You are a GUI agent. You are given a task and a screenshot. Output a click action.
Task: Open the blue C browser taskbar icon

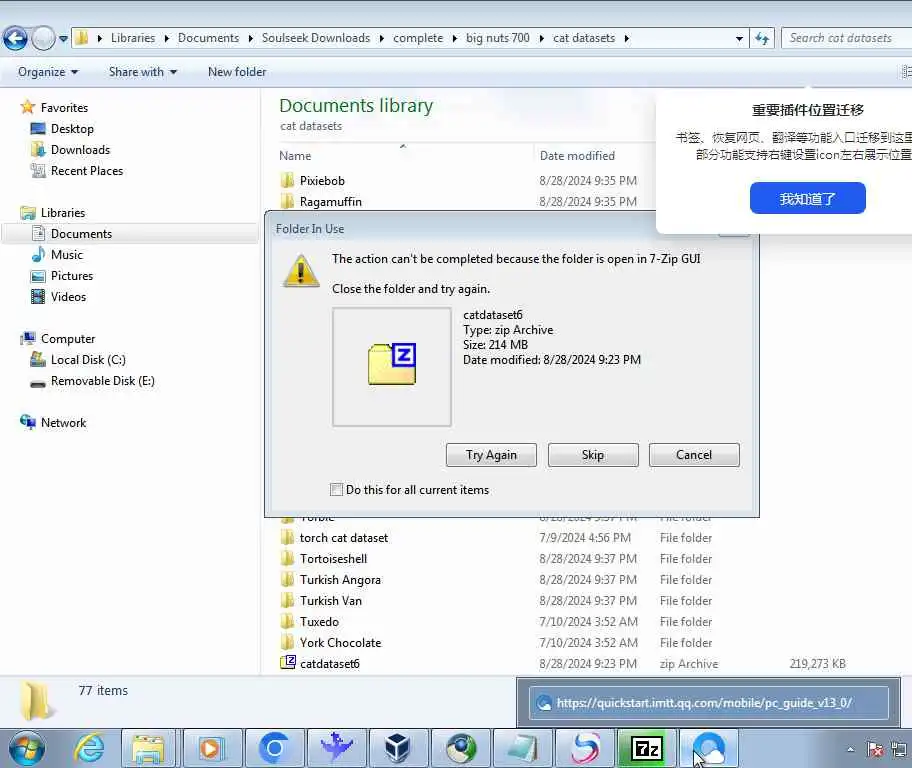[x=273, y=748]
